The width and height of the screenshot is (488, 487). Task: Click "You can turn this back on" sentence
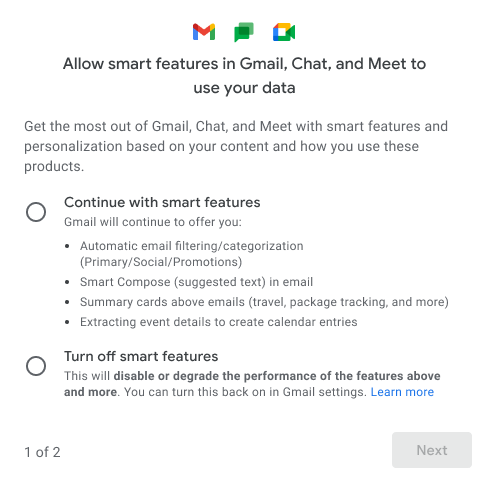[245, 392]
